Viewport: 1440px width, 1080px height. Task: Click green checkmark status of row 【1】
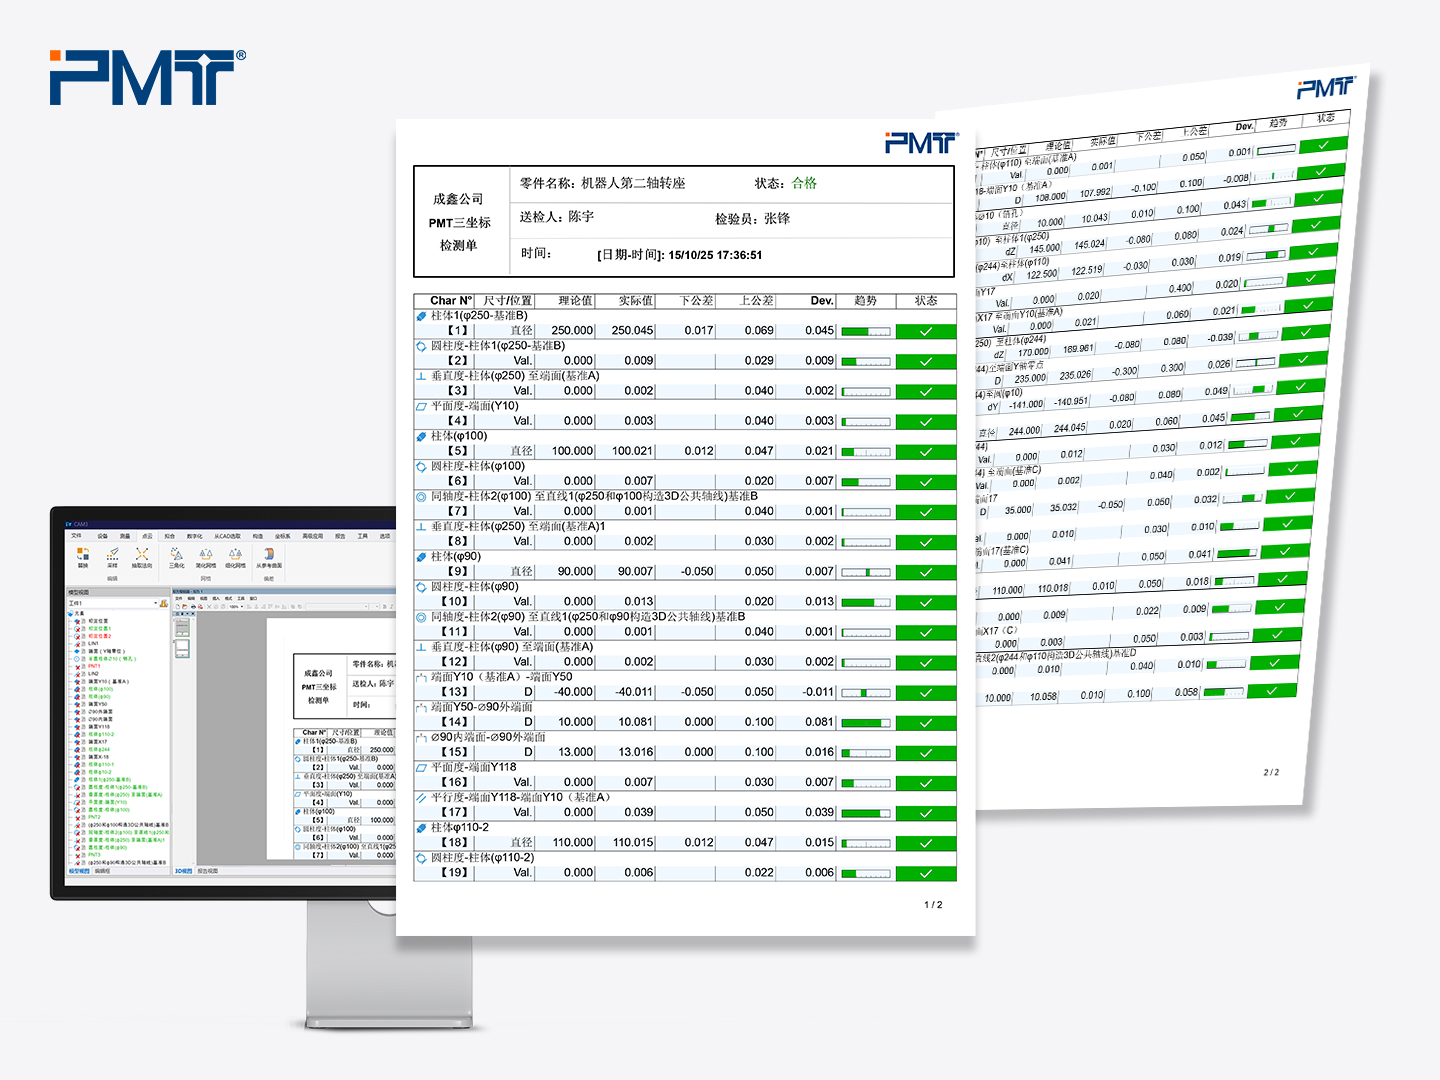[926, 332]
